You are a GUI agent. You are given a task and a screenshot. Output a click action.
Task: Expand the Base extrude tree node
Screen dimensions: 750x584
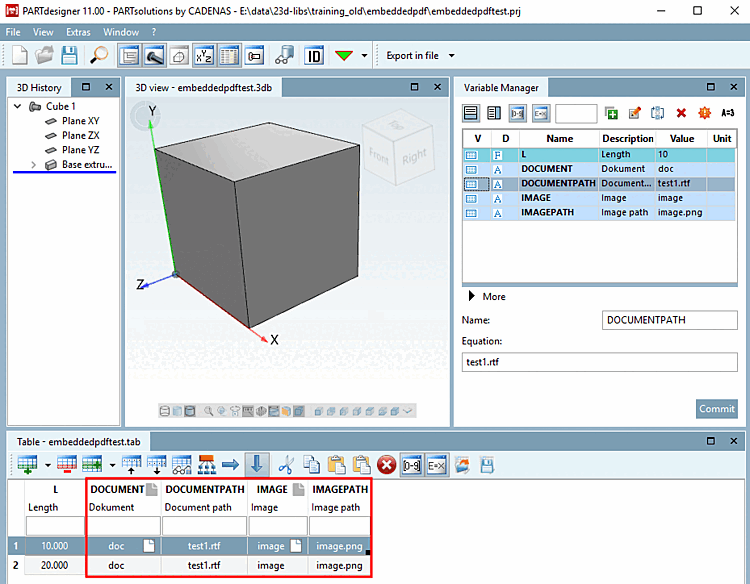[33, 164]
